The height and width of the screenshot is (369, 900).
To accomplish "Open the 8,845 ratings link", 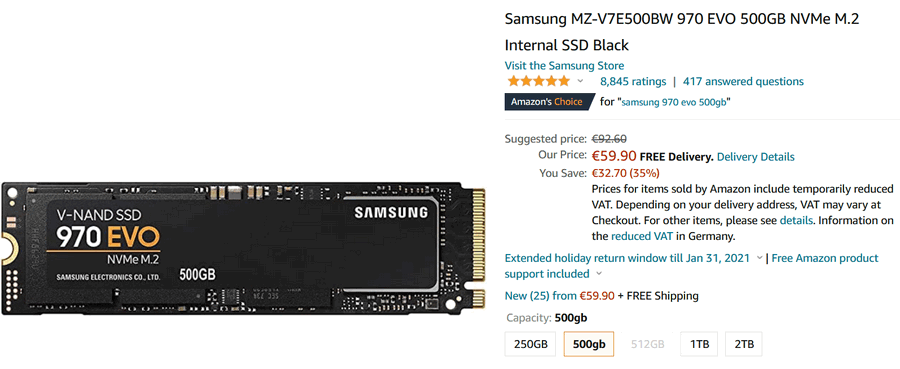I will (x=633, y=81).
